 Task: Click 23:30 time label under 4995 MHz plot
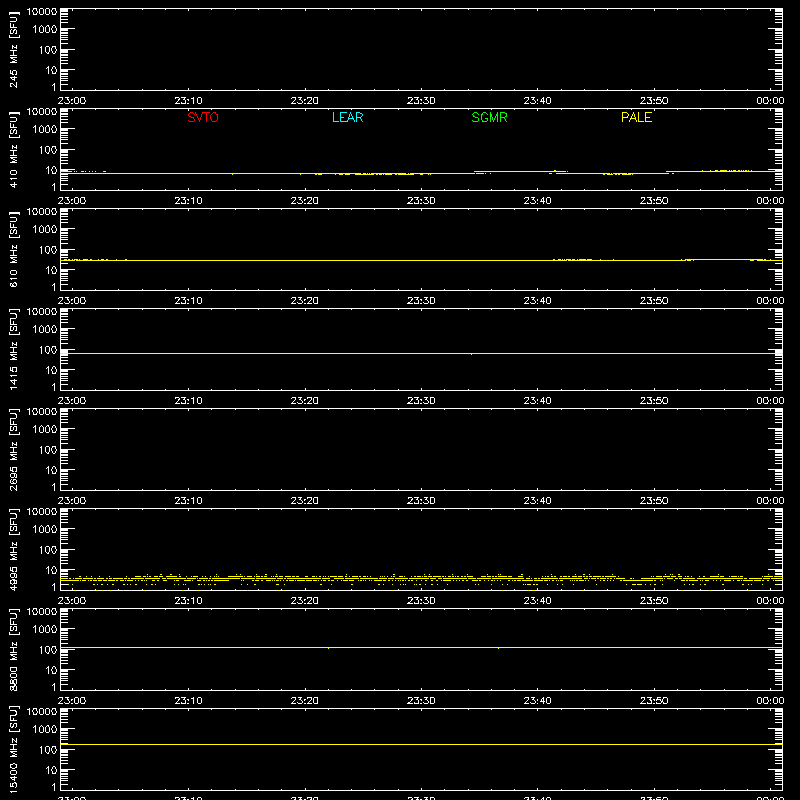(421, 601)
